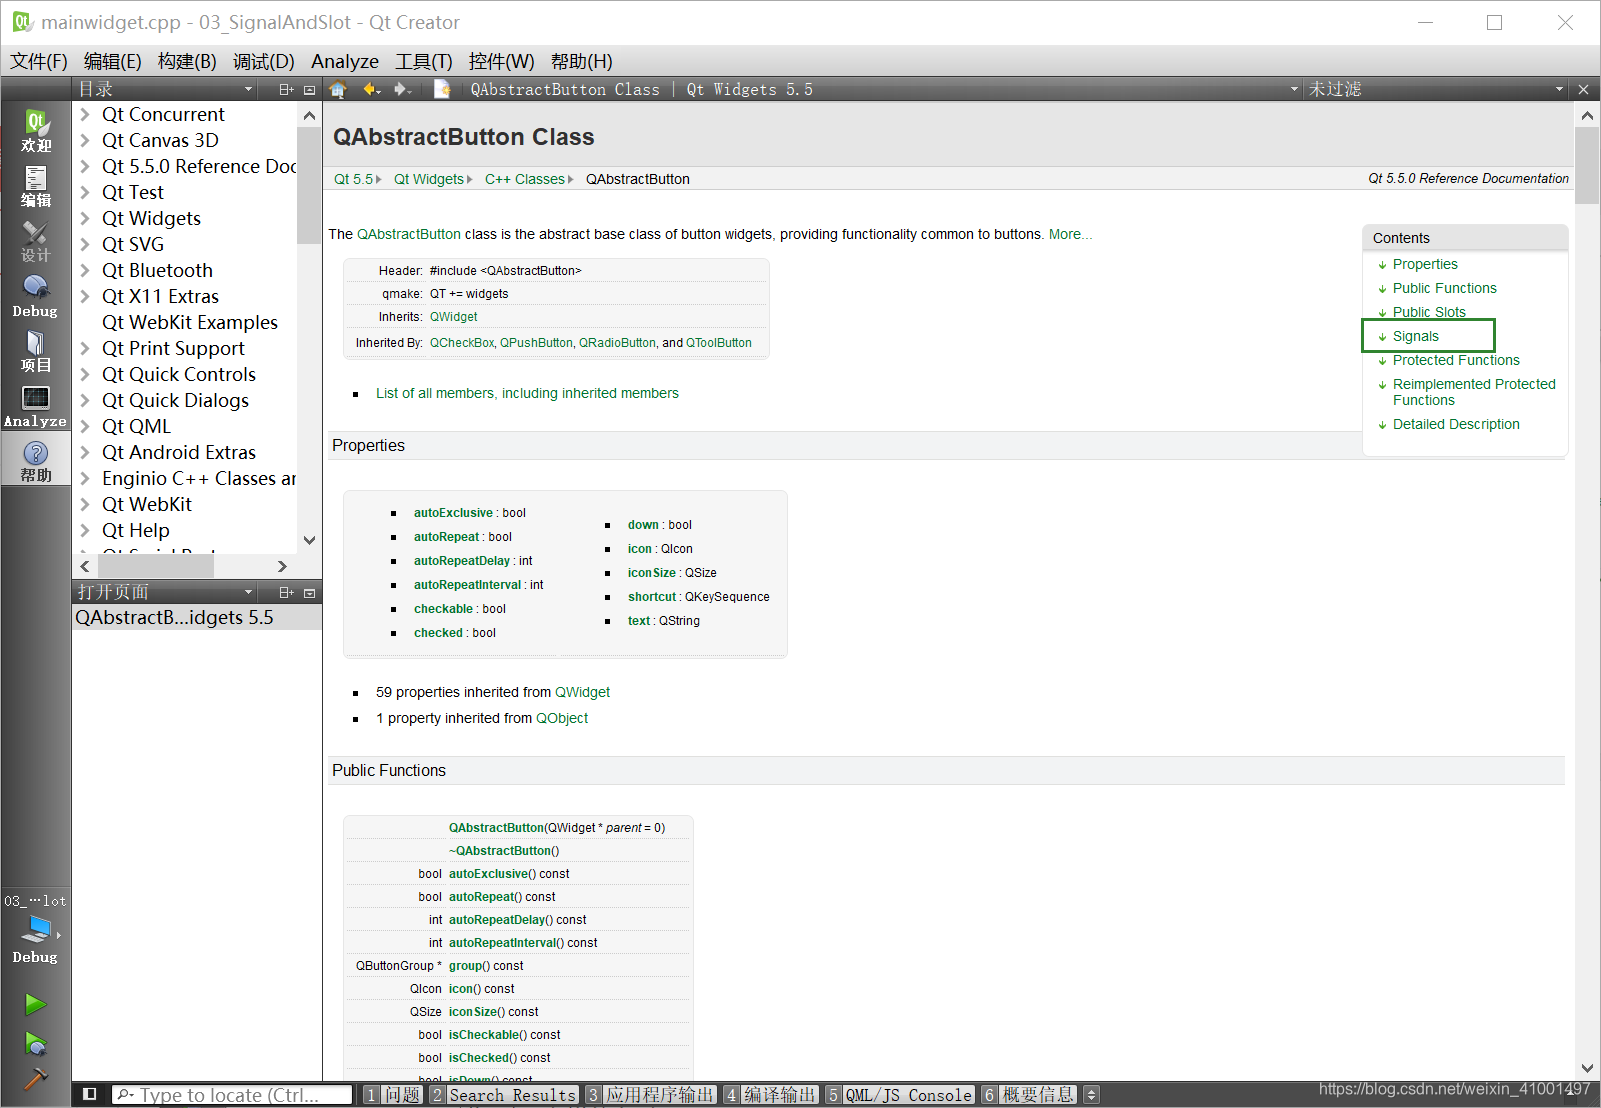The height and width of the screenshot is (1108, 1601).
Task: Open output pane options stepper
Action: click(x=1091, y=1095)
